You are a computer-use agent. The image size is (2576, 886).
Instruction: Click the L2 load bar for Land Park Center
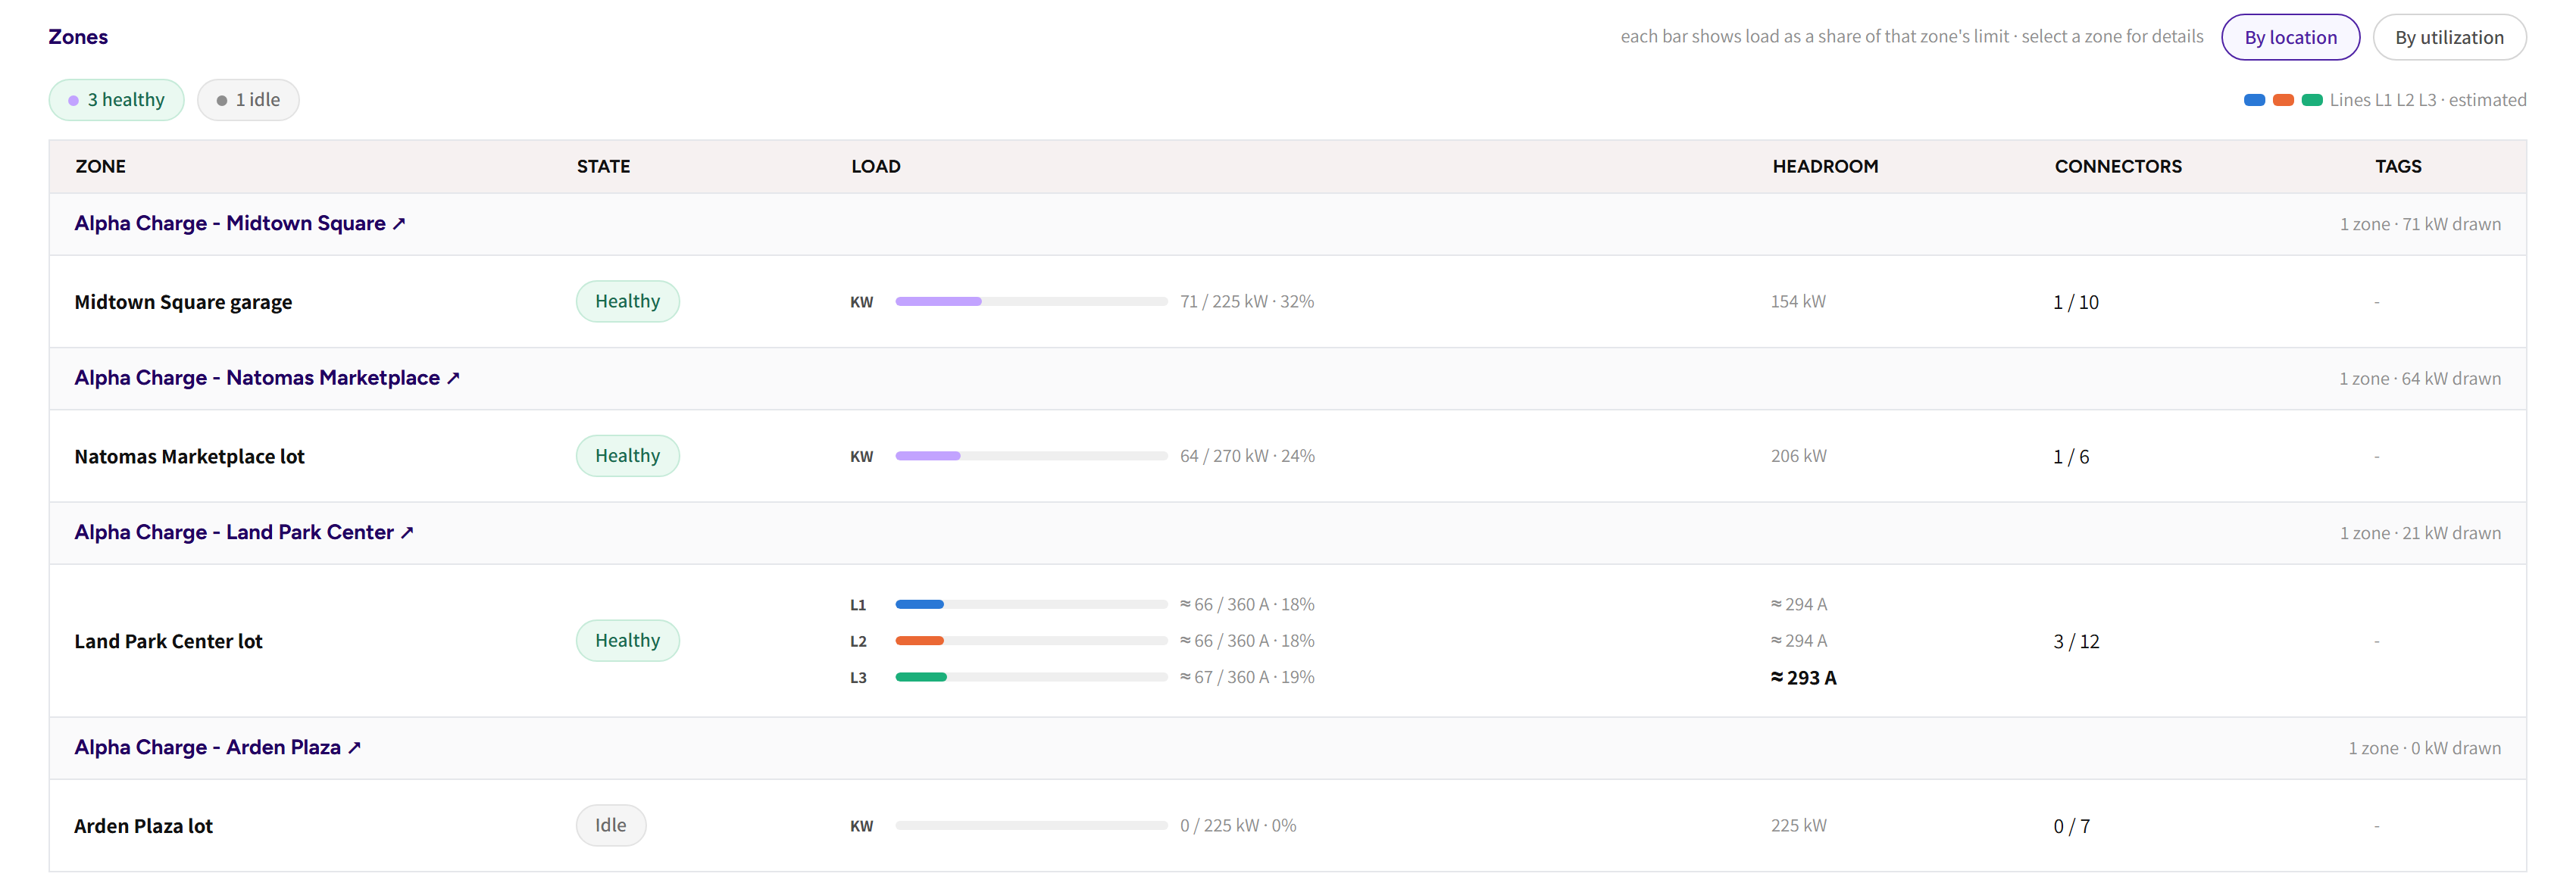tap(1031, 641)
